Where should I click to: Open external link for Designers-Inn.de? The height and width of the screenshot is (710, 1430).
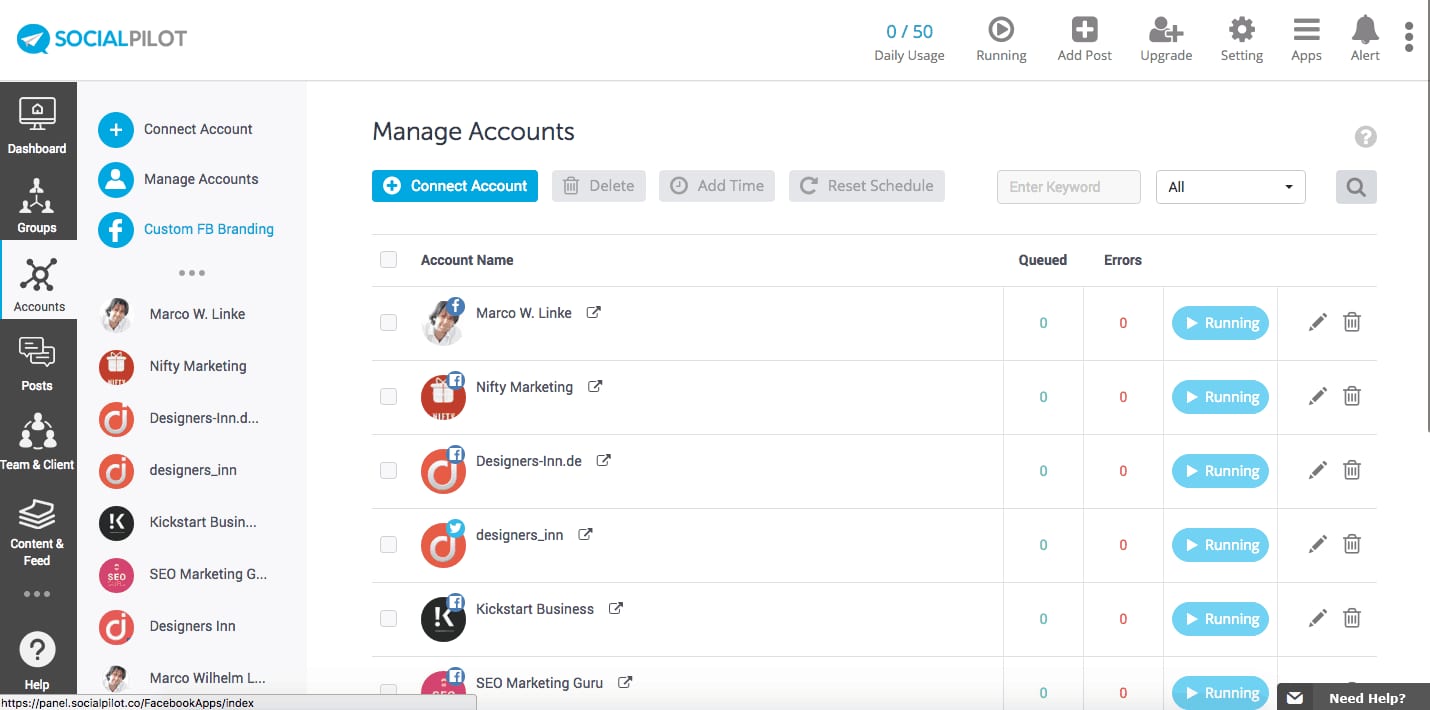pyautogui.click(x=604, y=460)
